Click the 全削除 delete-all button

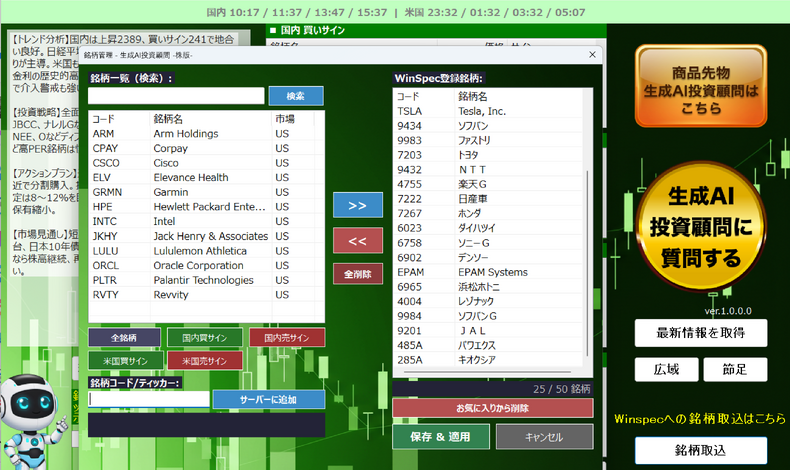click(x=358, y=274)
